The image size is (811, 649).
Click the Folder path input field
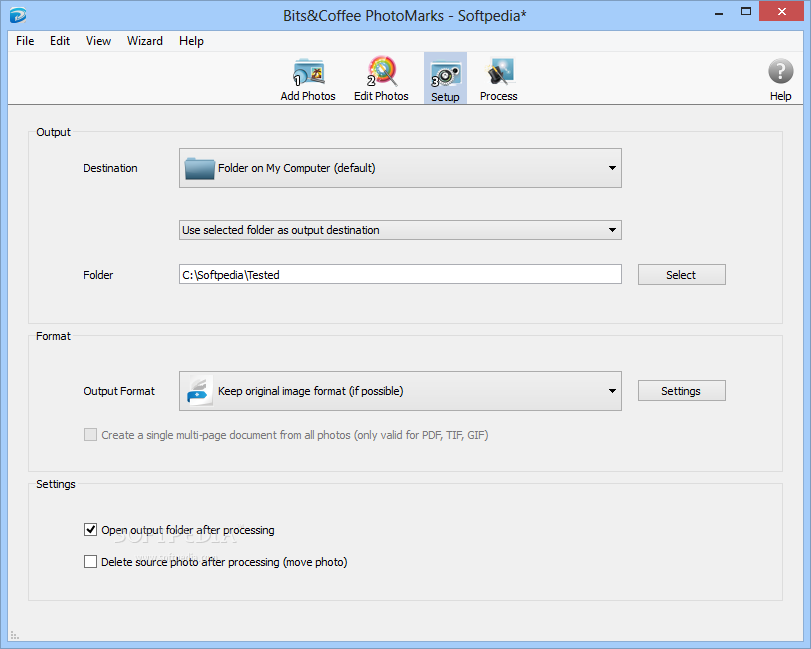(x=400, y=275)
